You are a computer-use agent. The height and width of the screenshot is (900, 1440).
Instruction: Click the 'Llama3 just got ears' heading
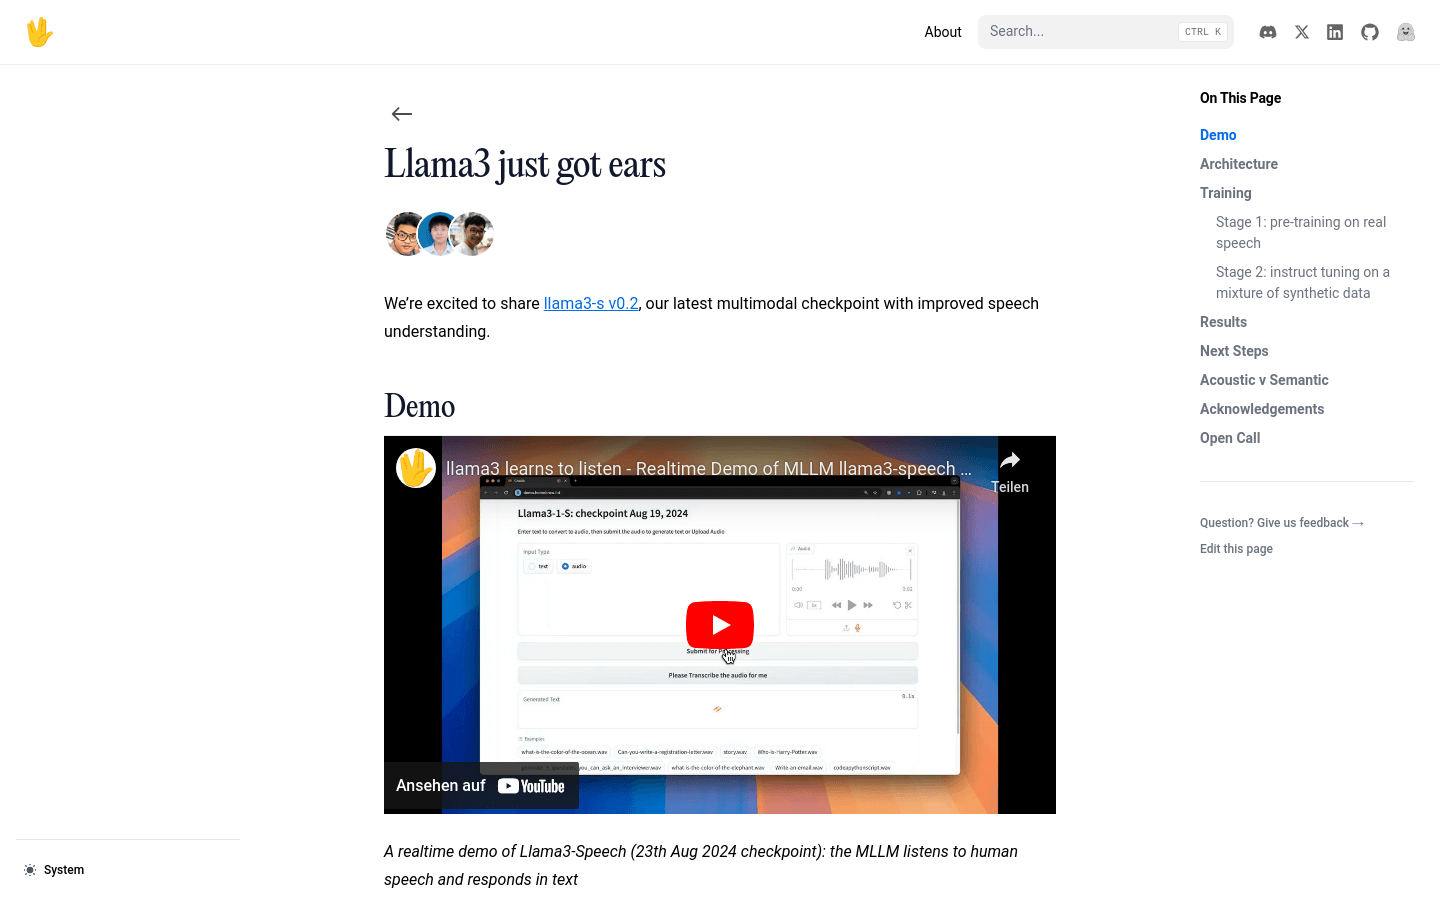point(525,165)
